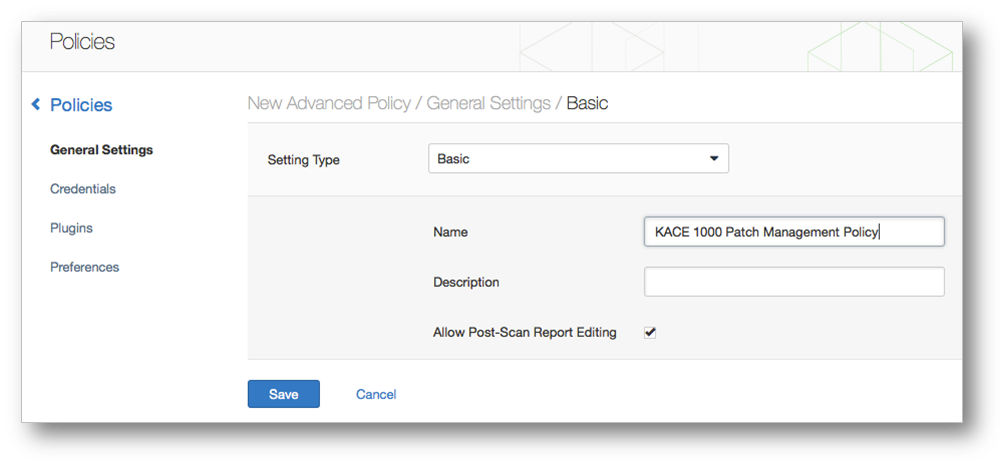The image size is (1005, 465).
Task: Click into the Name input field
Action: coord(794,232)
